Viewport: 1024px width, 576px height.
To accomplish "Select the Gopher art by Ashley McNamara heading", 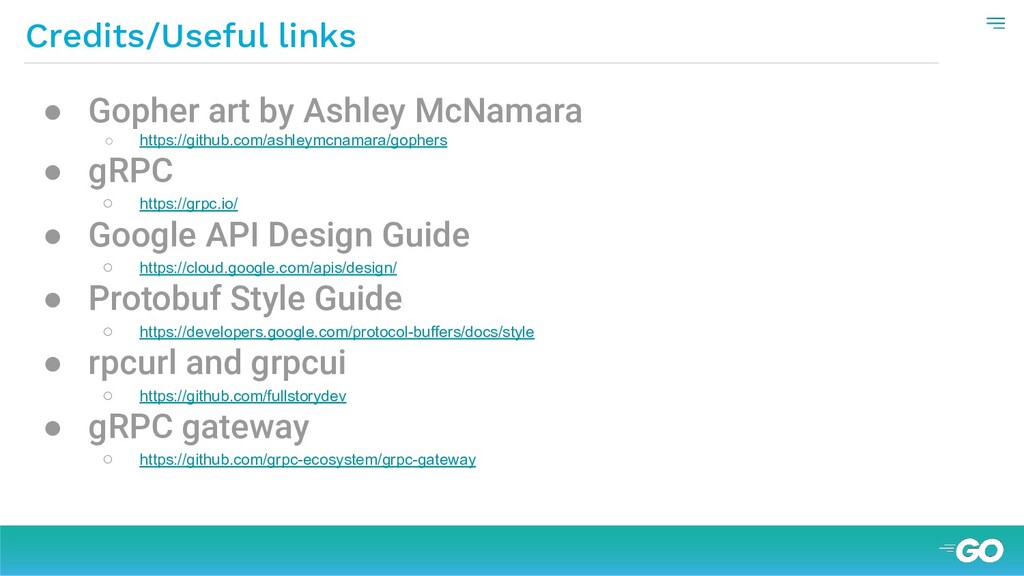I will [x=335, y=110].
